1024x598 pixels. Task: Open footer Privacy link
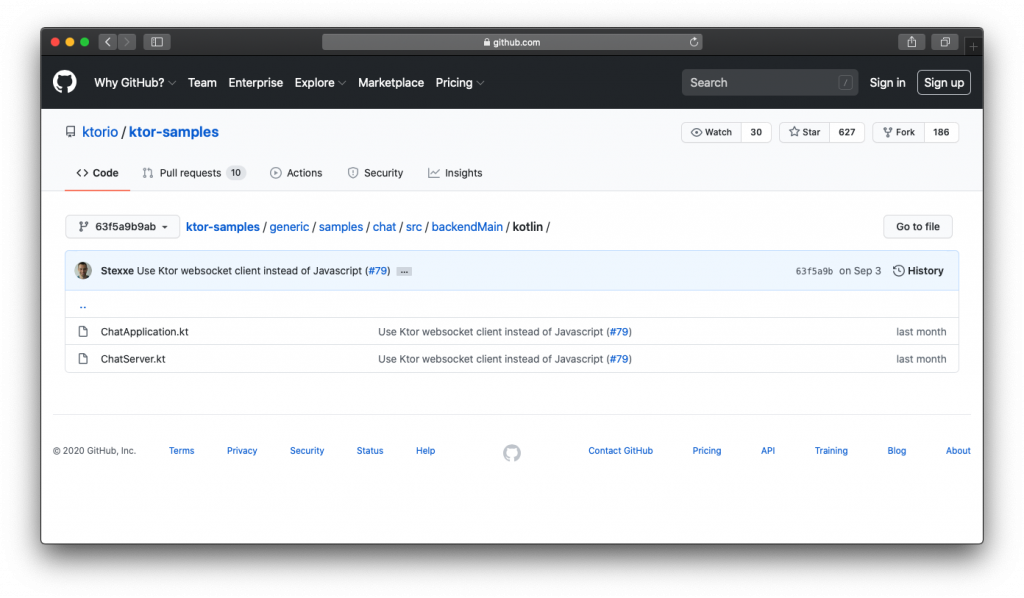coord(242,450)
